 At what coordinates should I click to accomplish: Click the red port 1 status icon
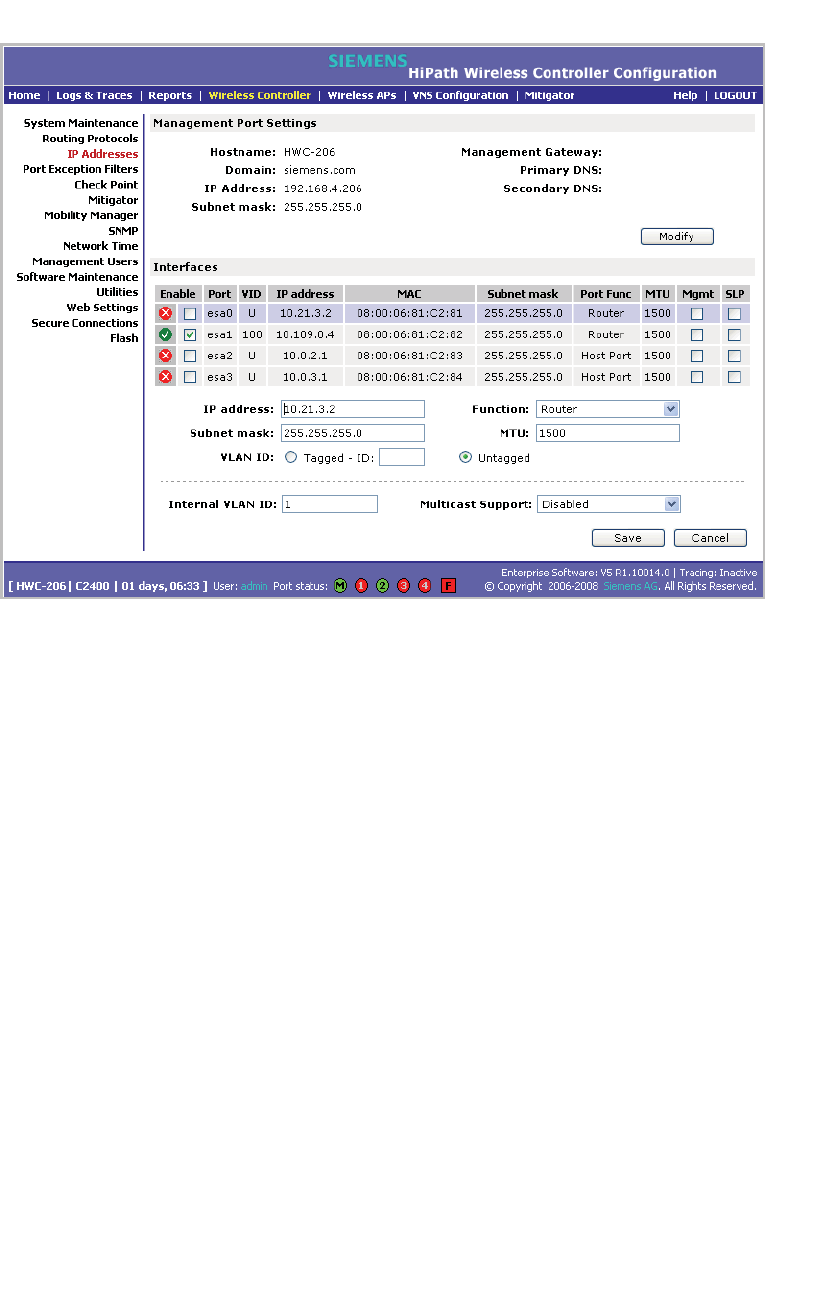point(361,586)
